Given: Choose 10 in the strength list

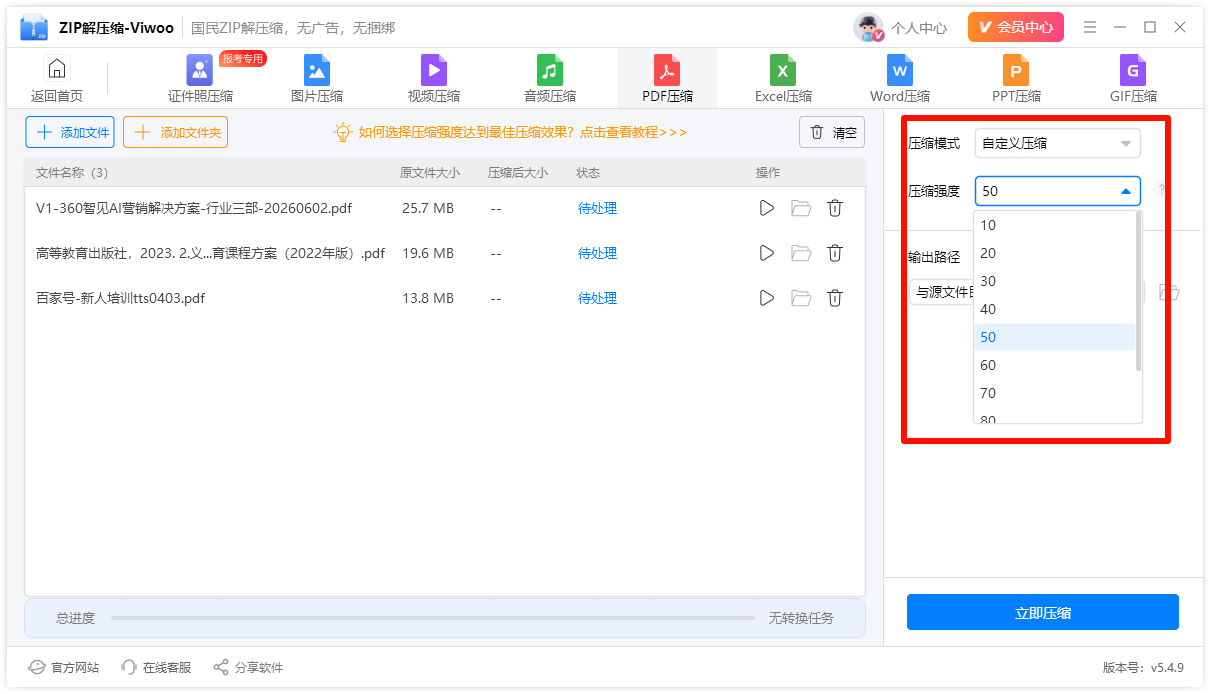Looking at the screenshot, I should coord(1055,225).
